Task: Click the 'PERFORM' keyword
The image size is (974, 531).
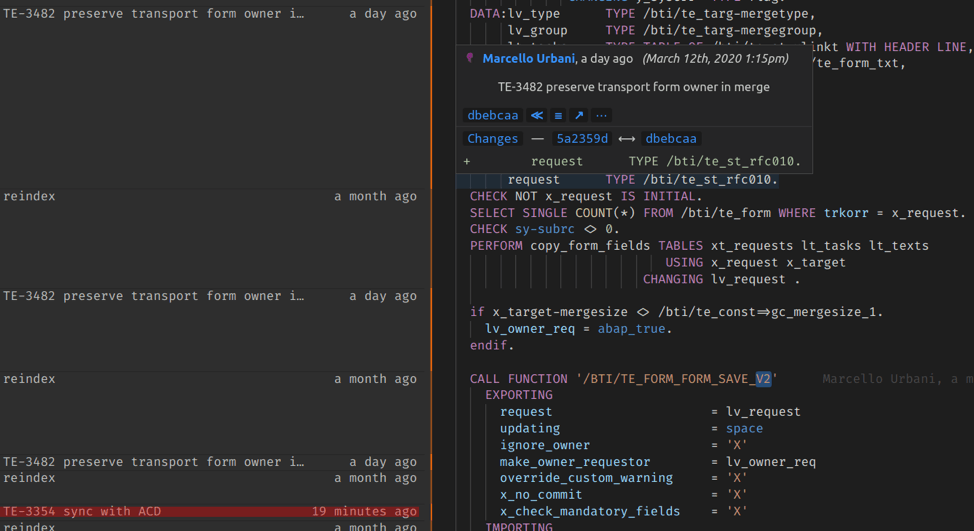Action: pyautogui.click(x=496, y=245)
